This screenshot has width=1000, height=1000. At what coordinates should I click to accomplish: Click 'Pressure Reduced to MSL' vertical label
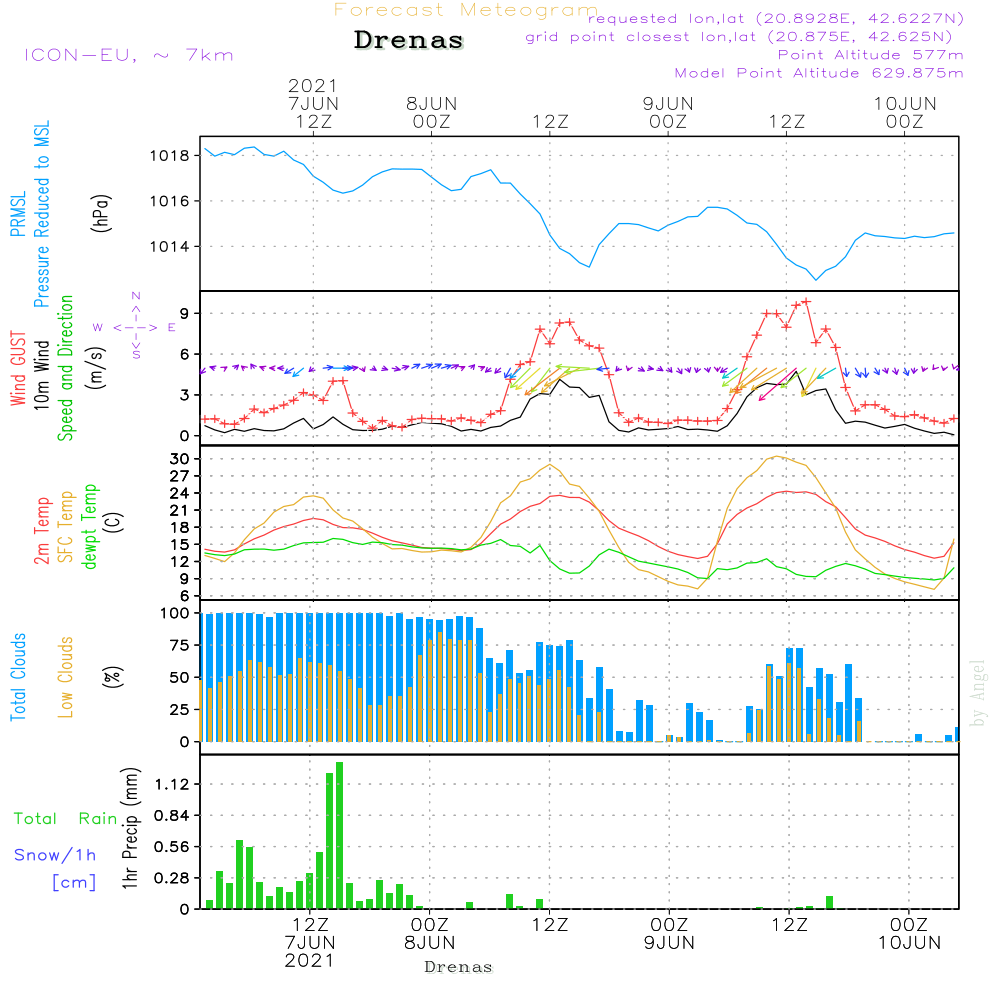(x=41, y=214)
